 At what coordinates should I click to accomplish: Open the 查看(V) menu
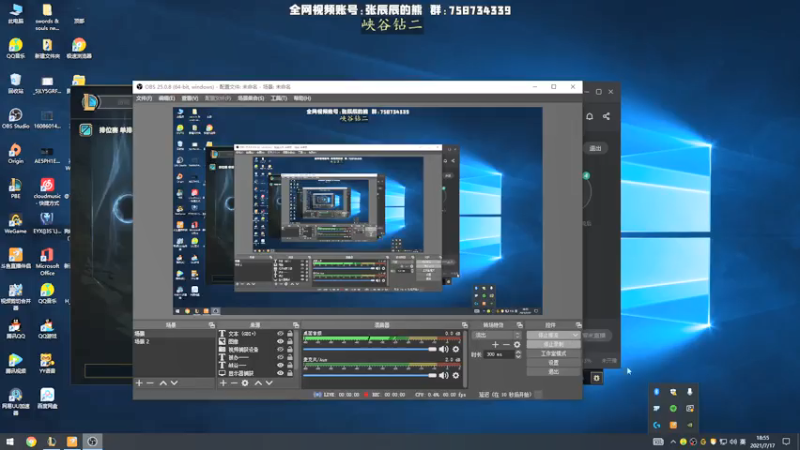[x=190, y=98]
